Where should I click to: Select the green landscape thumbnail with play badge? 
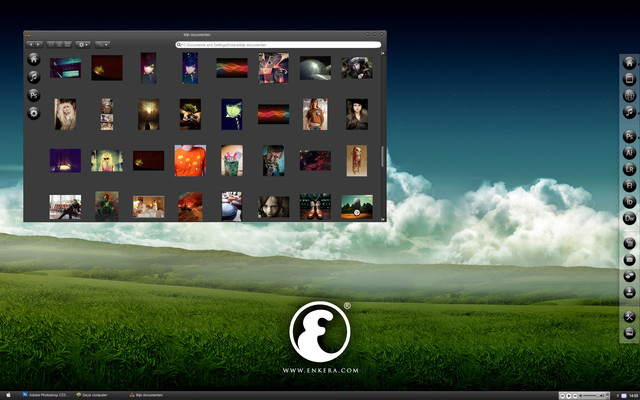[357, 207]
